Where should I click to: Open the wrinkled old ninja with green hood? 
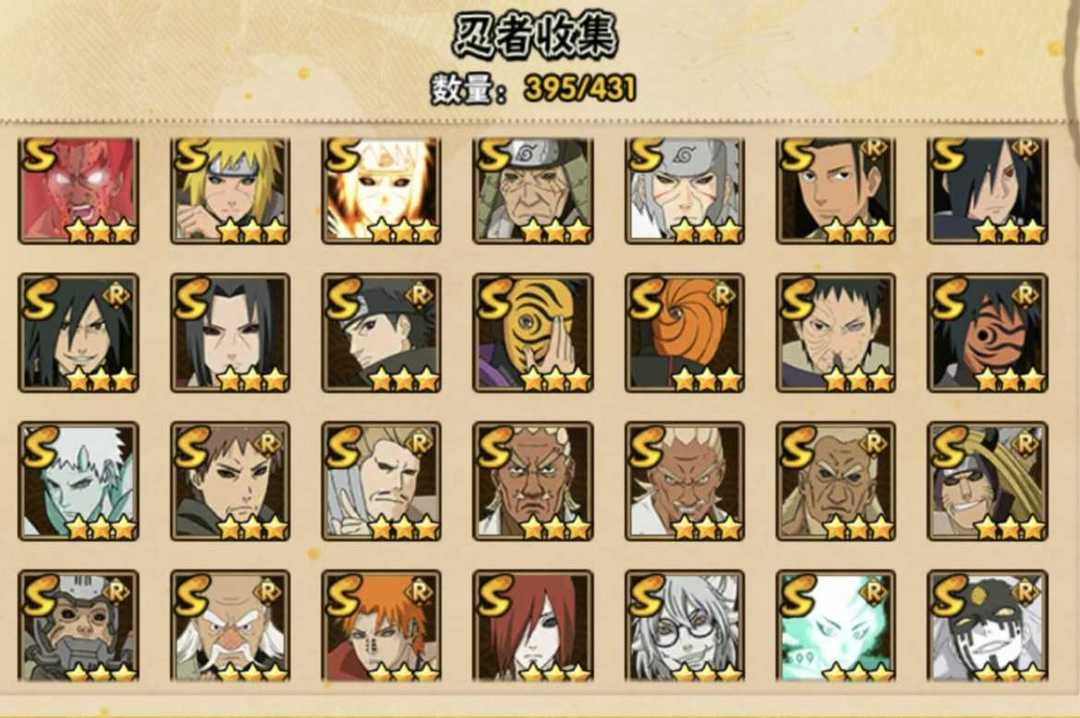[x=532, y=191]
